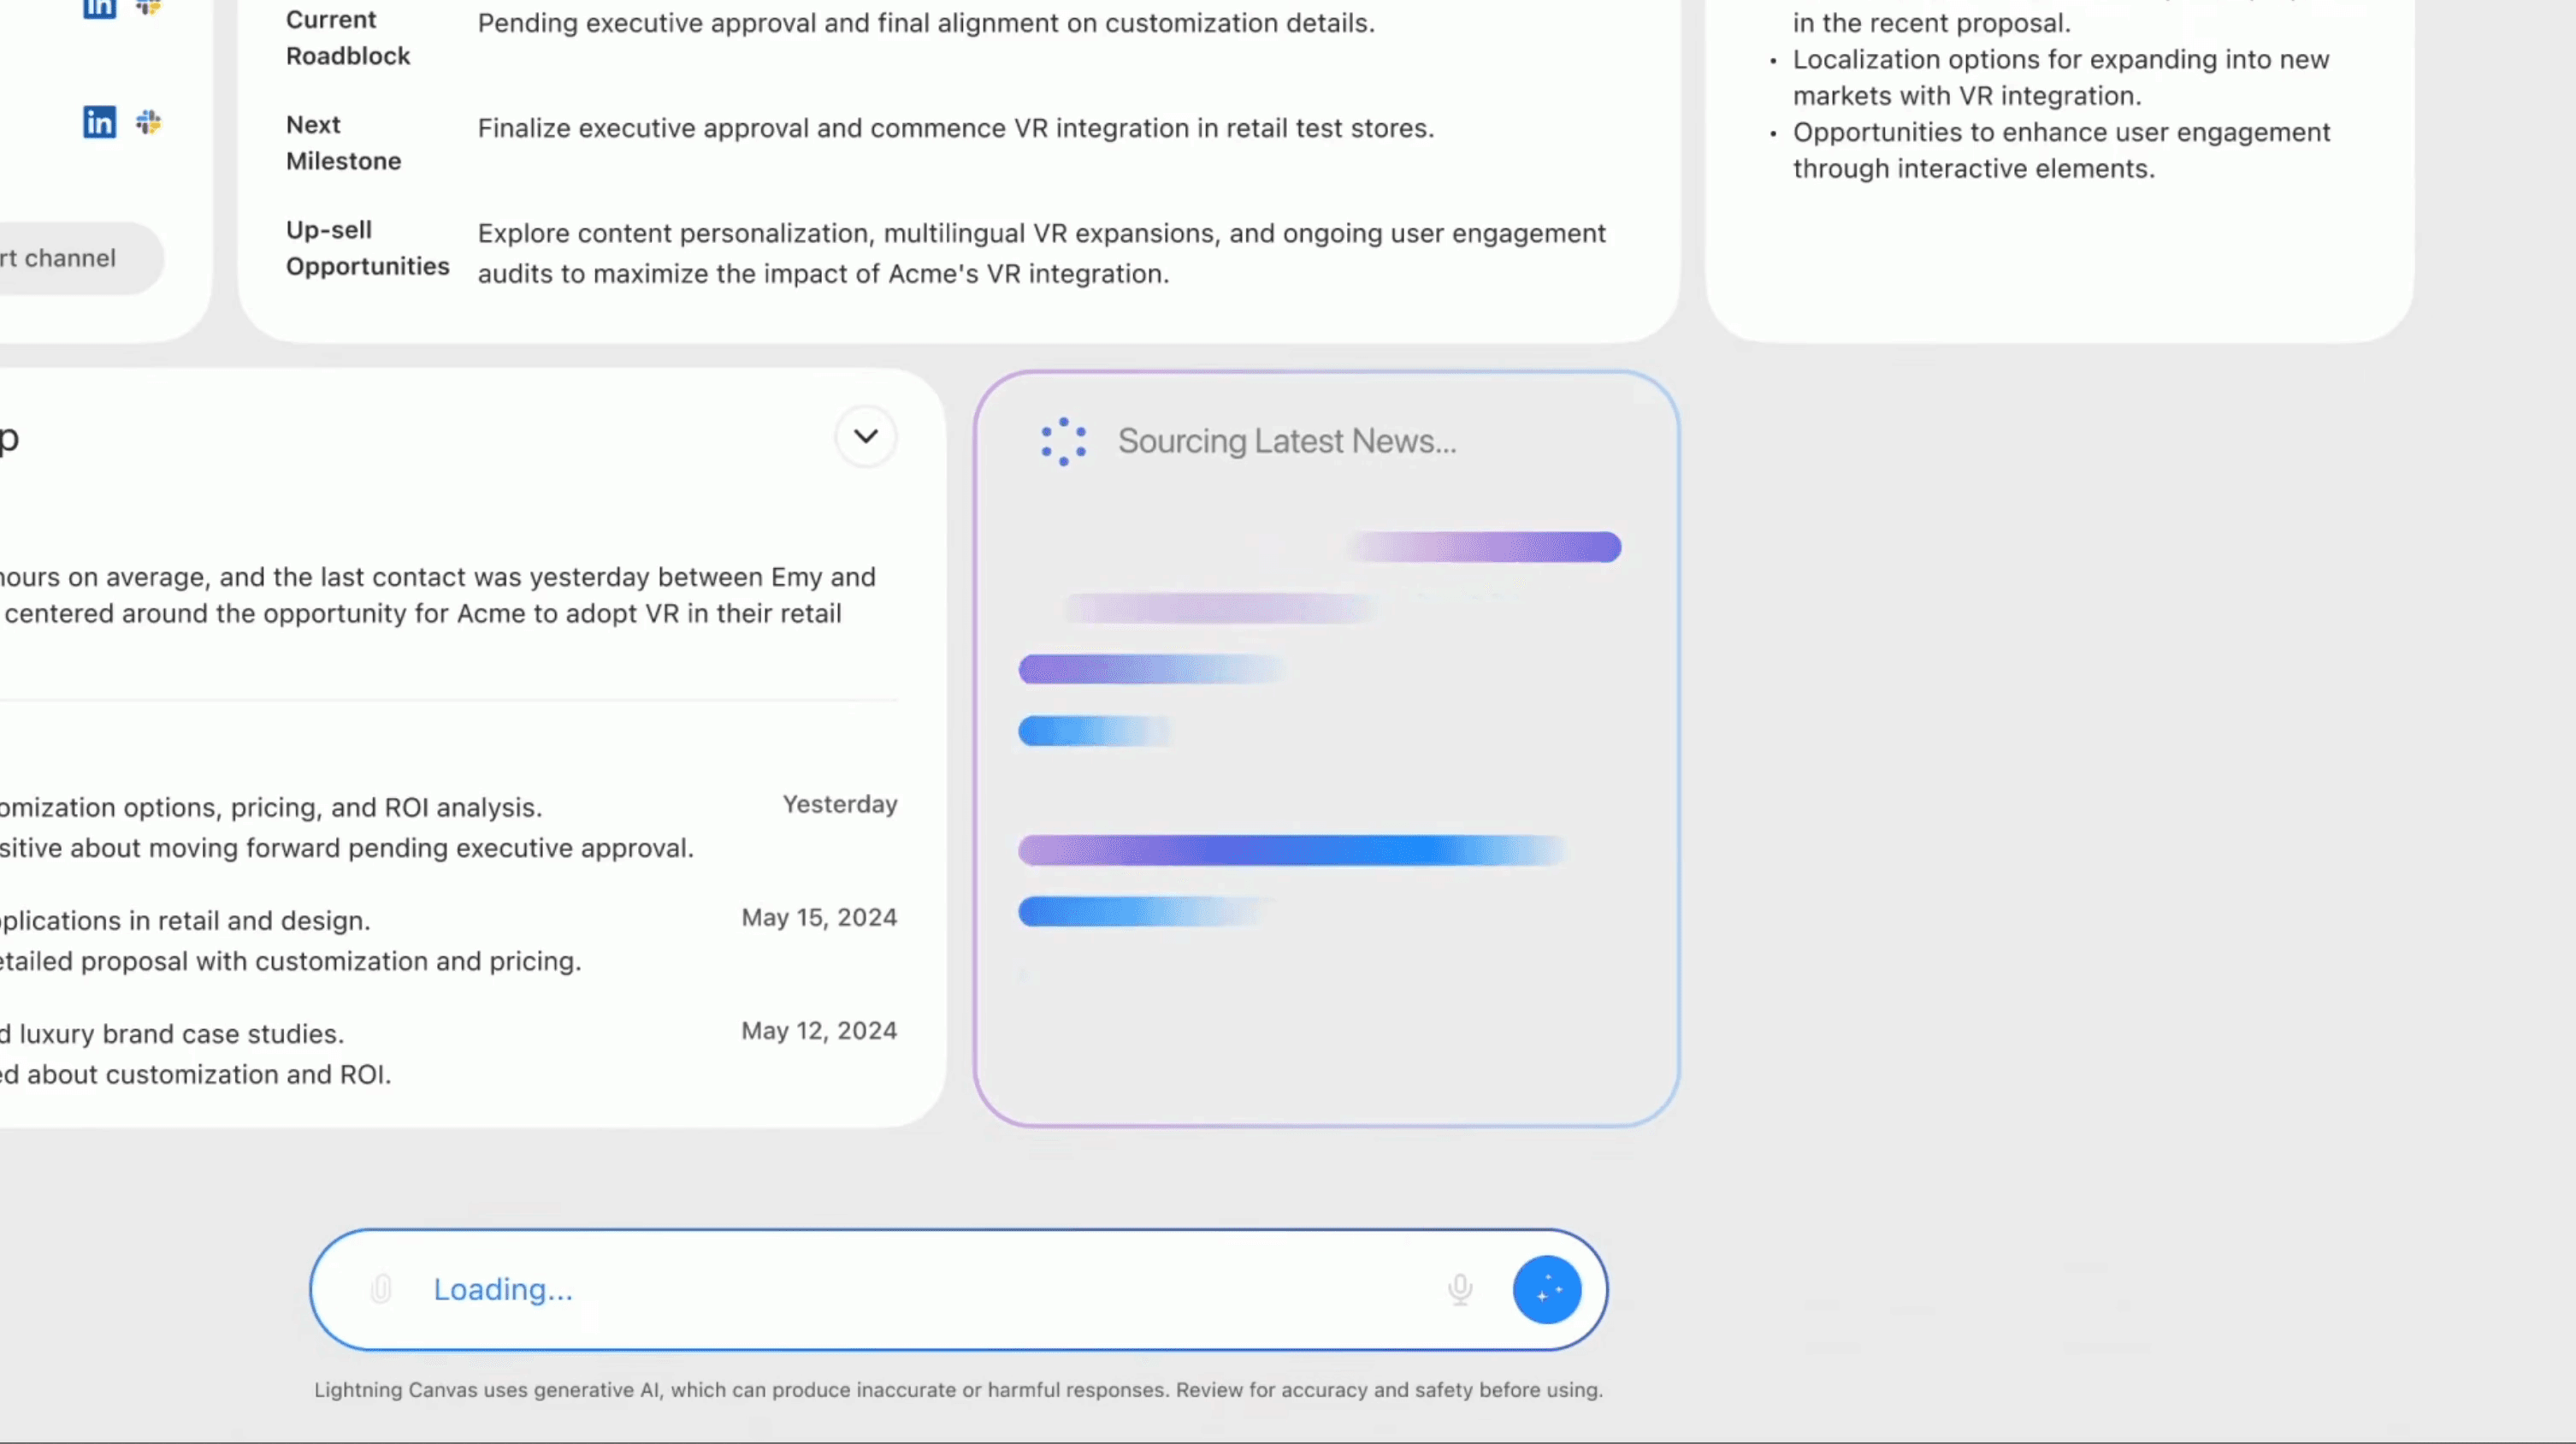Select the Next Milestone section header
2576x1444 pixels.
[342, 143]
